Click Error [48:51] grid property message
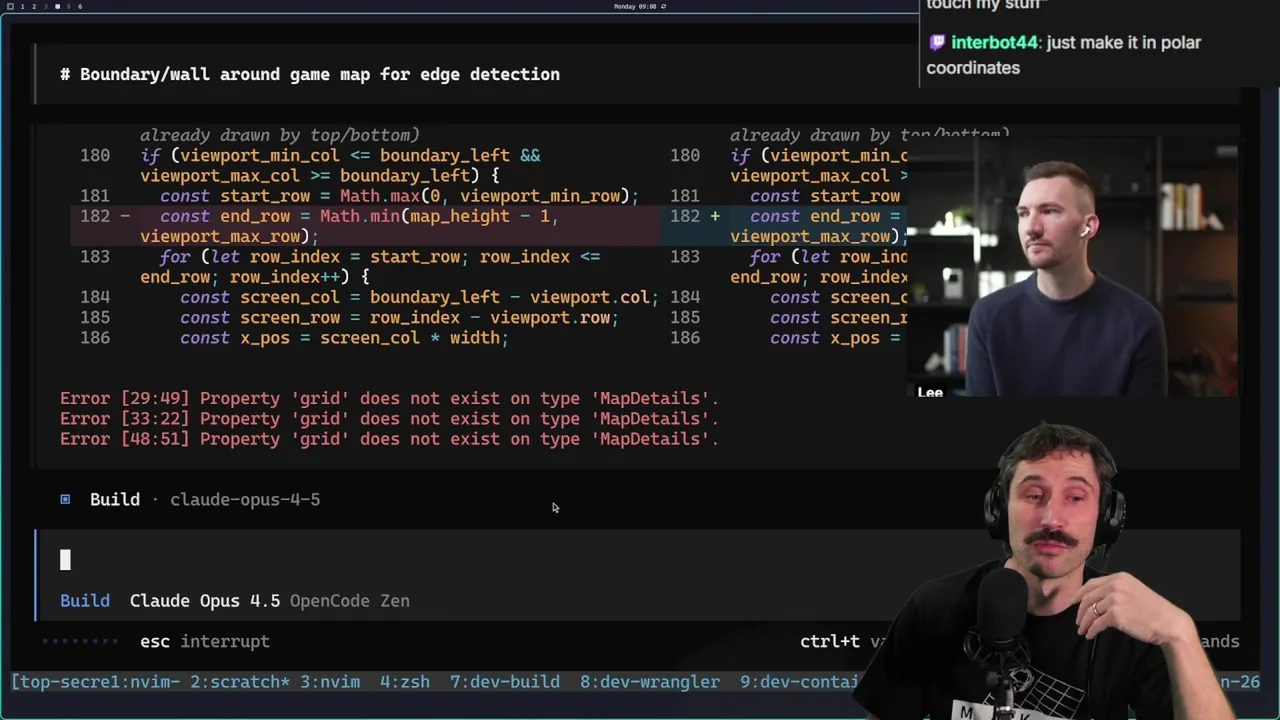The height and width of the screenshot is (720, 1280). (389, 439)
